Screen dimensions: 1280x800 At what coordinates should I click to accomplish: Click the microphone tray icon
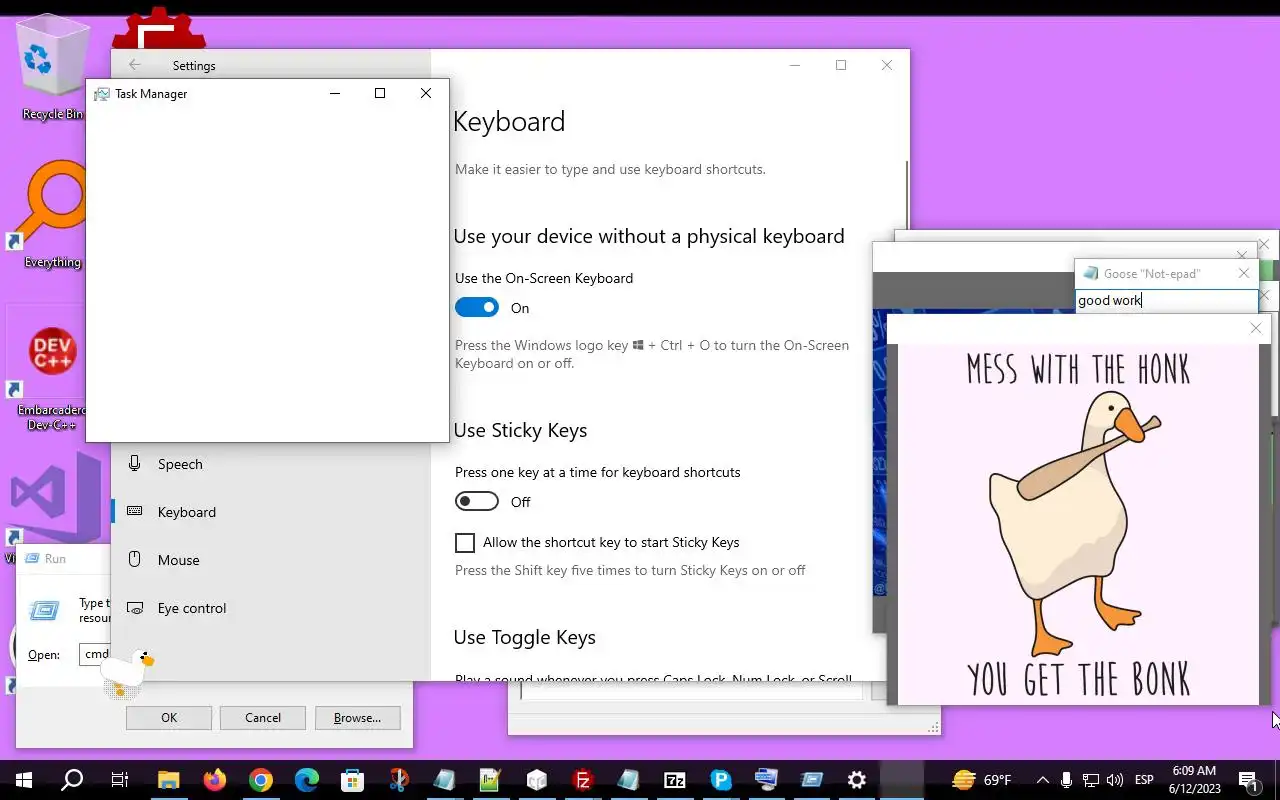click(x=1066, y=780)
